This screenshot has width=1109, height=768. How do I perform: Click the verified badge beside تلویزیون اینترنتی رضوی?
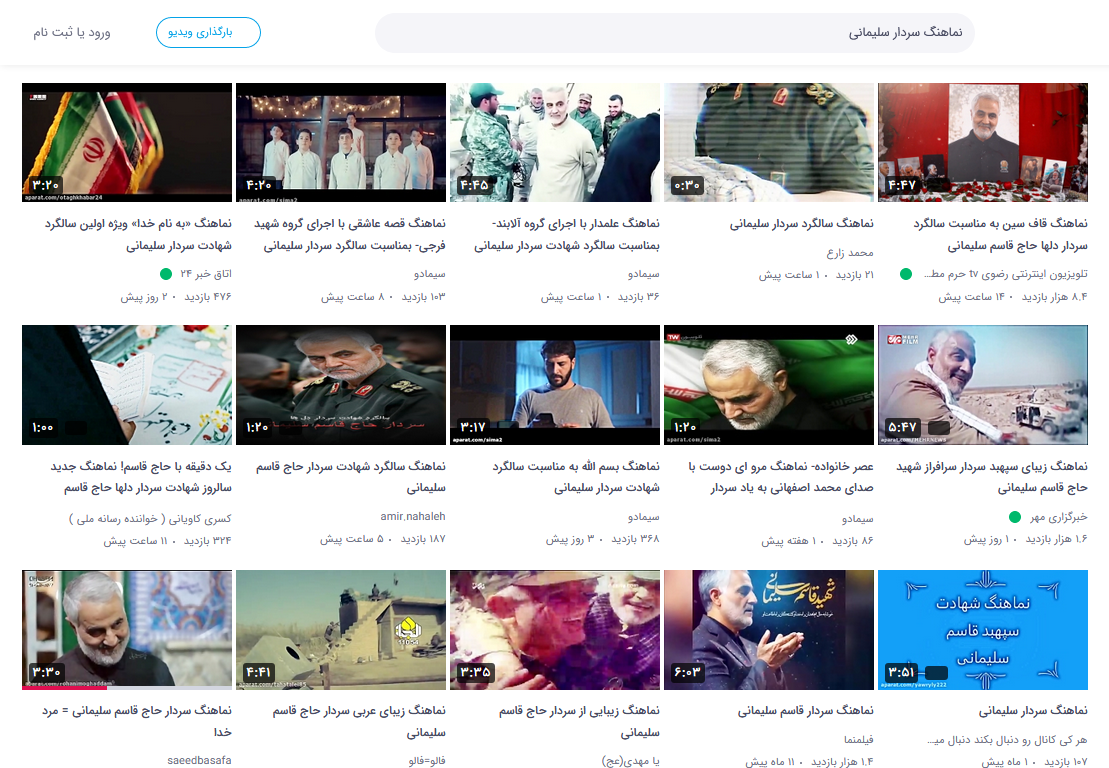[904, 271]
